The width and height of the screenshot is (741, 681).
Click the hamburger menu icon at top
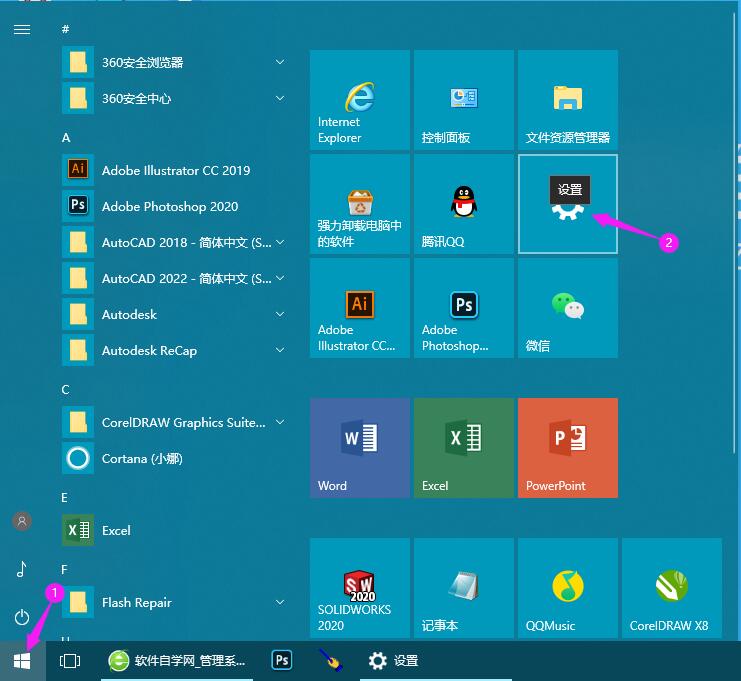click(x=22, y=30)
